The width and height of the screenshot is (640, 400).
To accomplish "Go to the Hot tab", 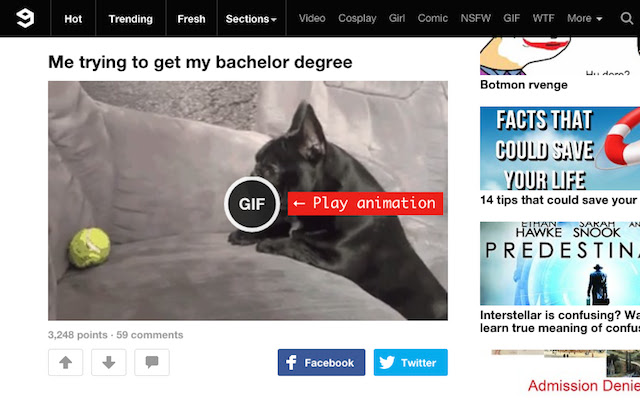I will 73,19.
